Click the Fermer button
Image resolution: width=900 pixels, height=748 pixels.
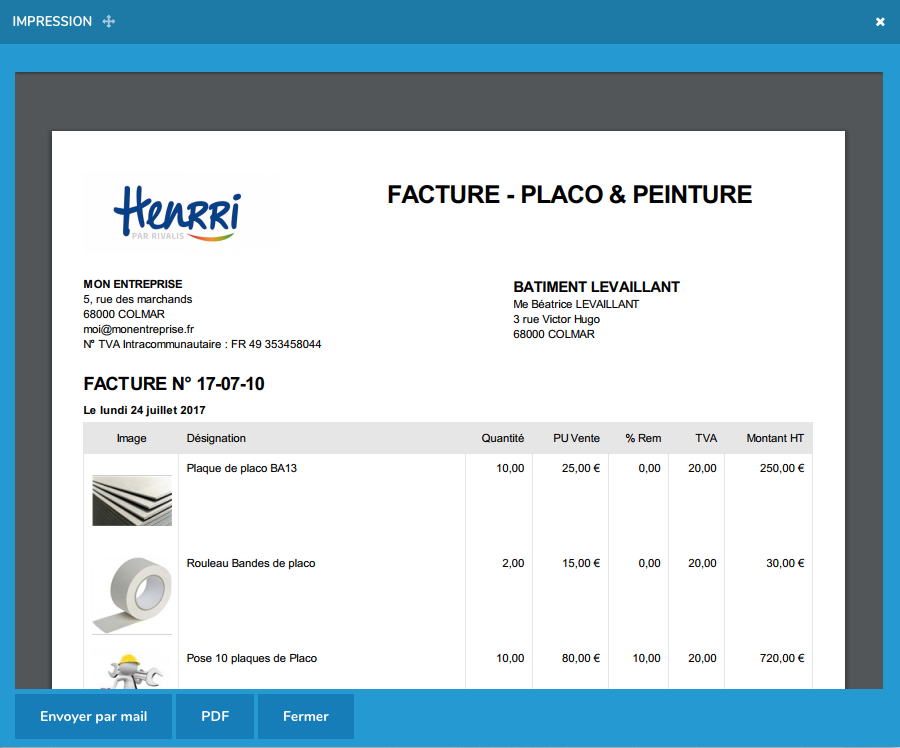click(305, 716)
